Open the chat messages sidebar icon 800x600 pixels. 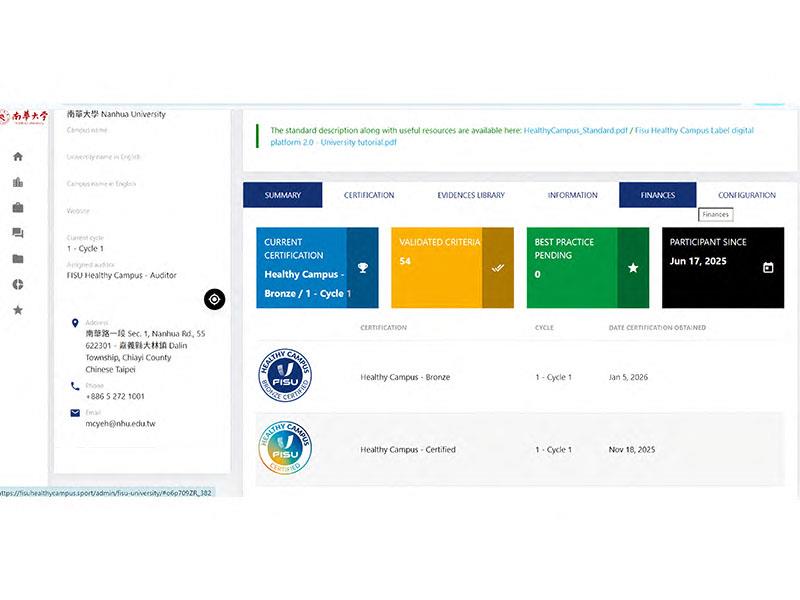(x=18, y=233)
